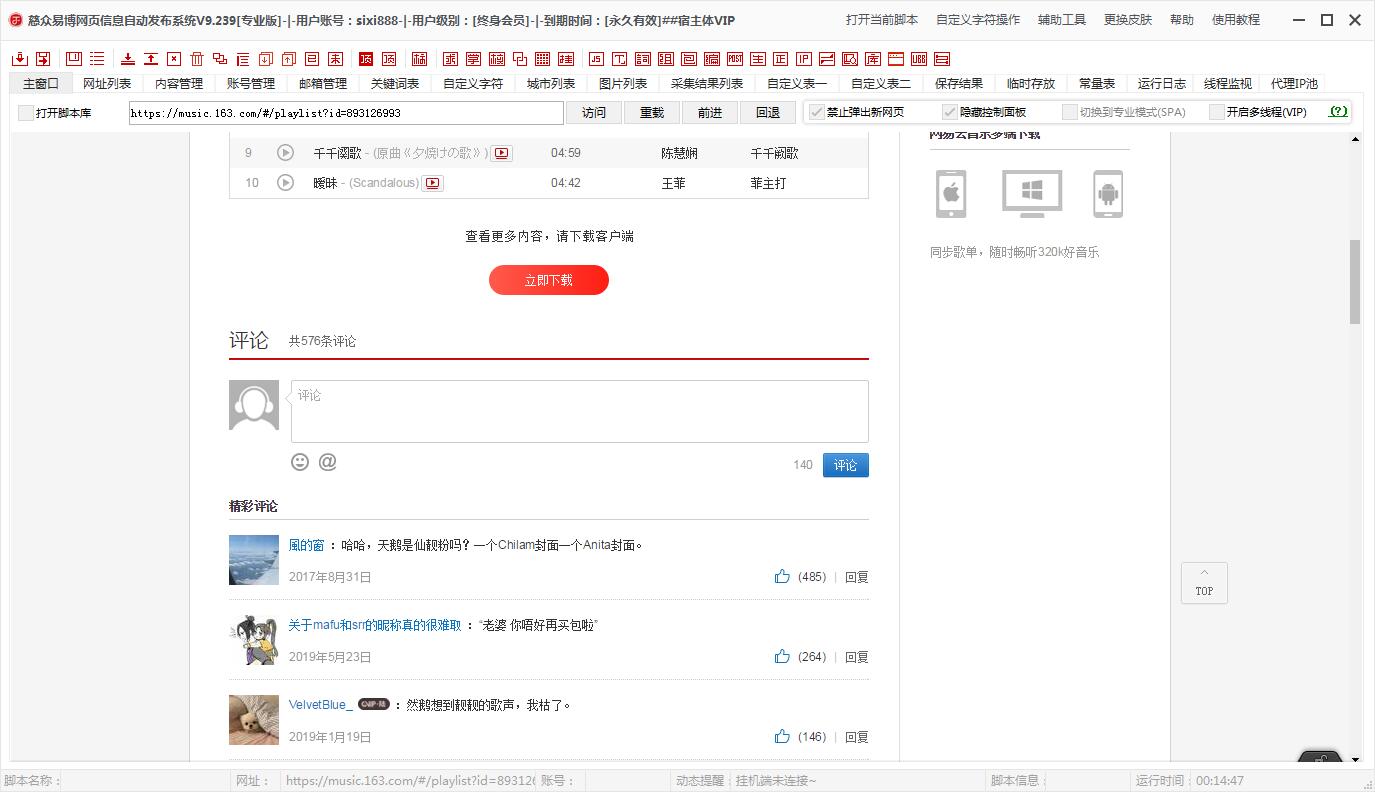Viewport: 1375px width, 792px height.
Task: Click the 库 library toolbar icon
Action: [x=873, y=59]
